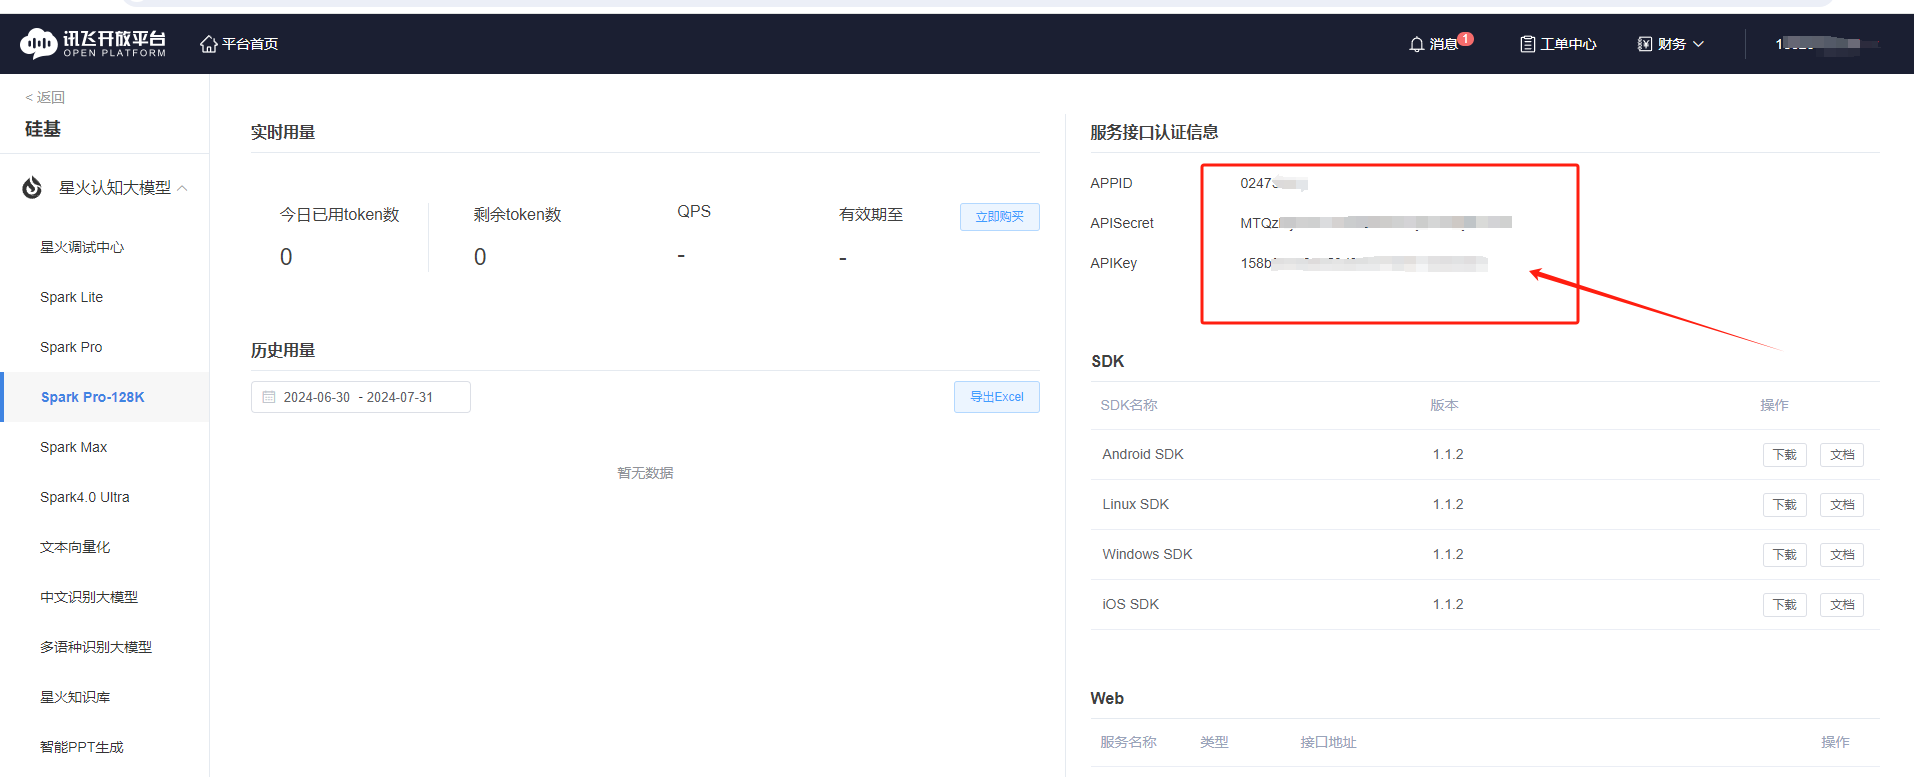Click the home icon beside 平台首页
Screen dimensions: 1914x777
209,44
